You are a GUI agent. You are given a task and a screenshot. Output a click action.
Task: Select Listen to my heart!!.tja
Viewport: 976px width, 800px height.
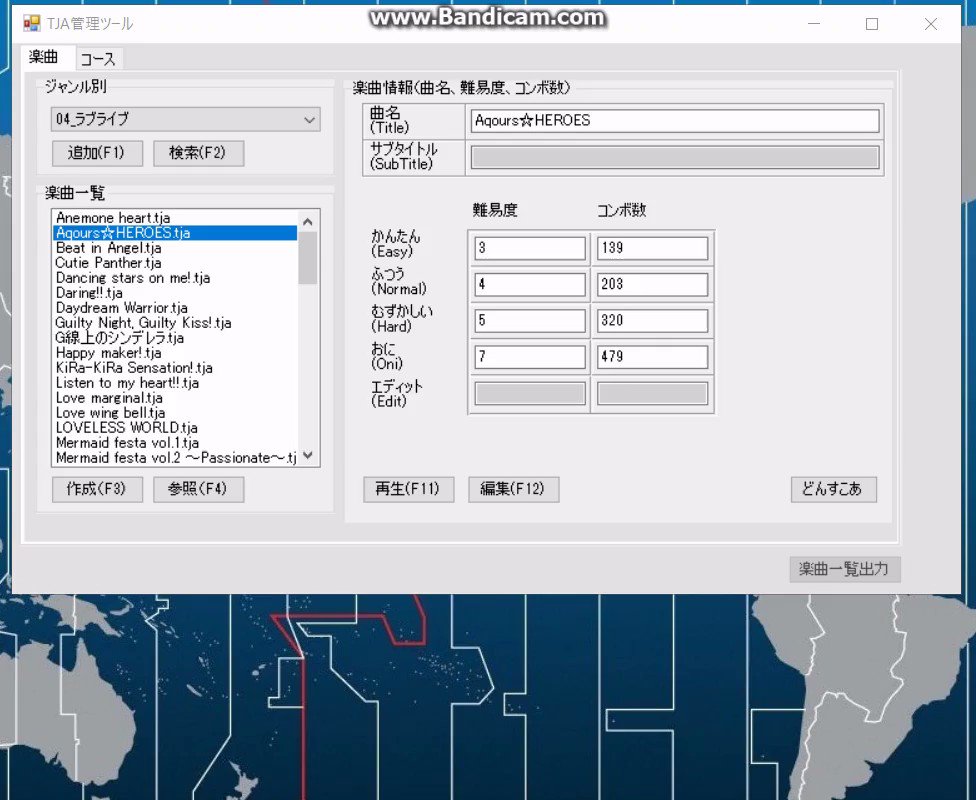(x=175, y=383)
